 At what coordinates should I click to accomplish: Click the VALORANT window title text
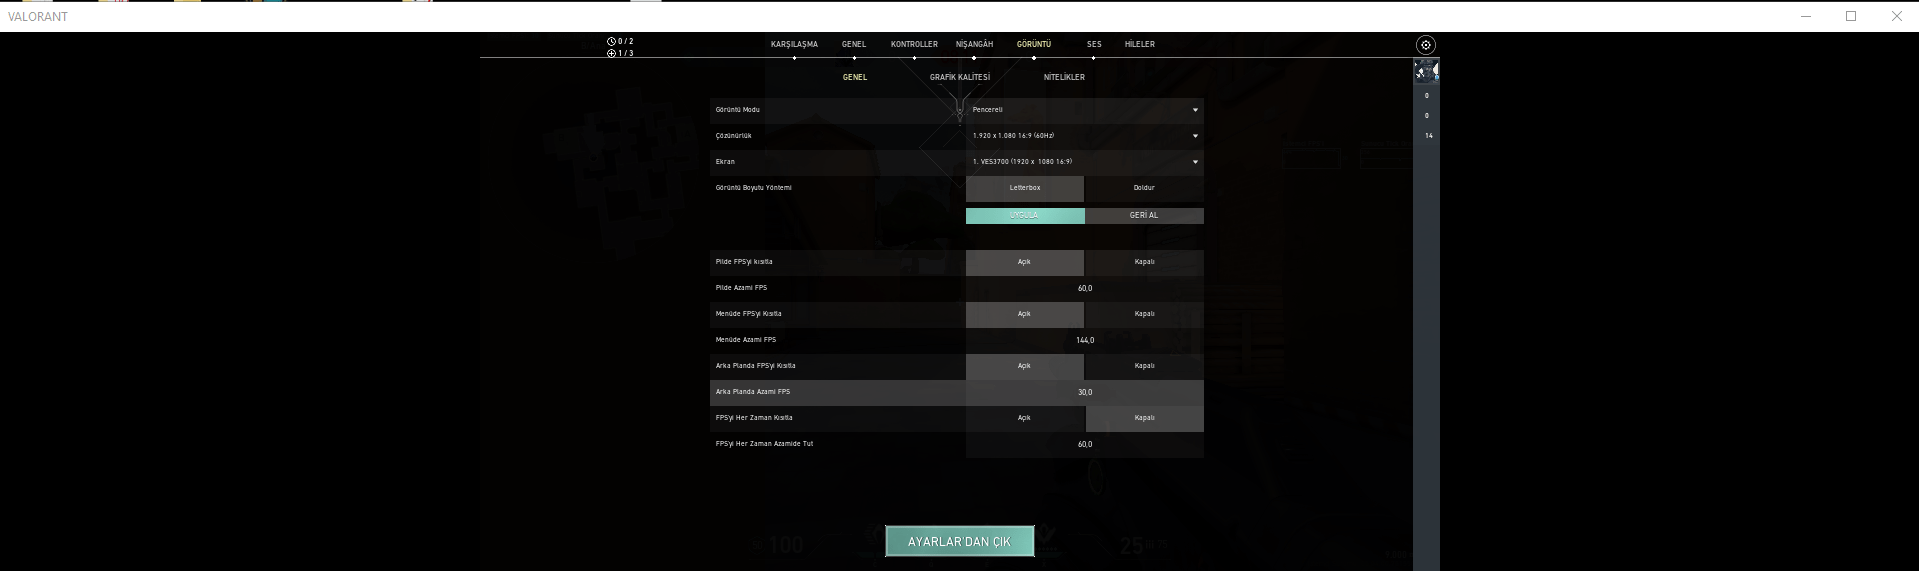[x=38, y=17]
